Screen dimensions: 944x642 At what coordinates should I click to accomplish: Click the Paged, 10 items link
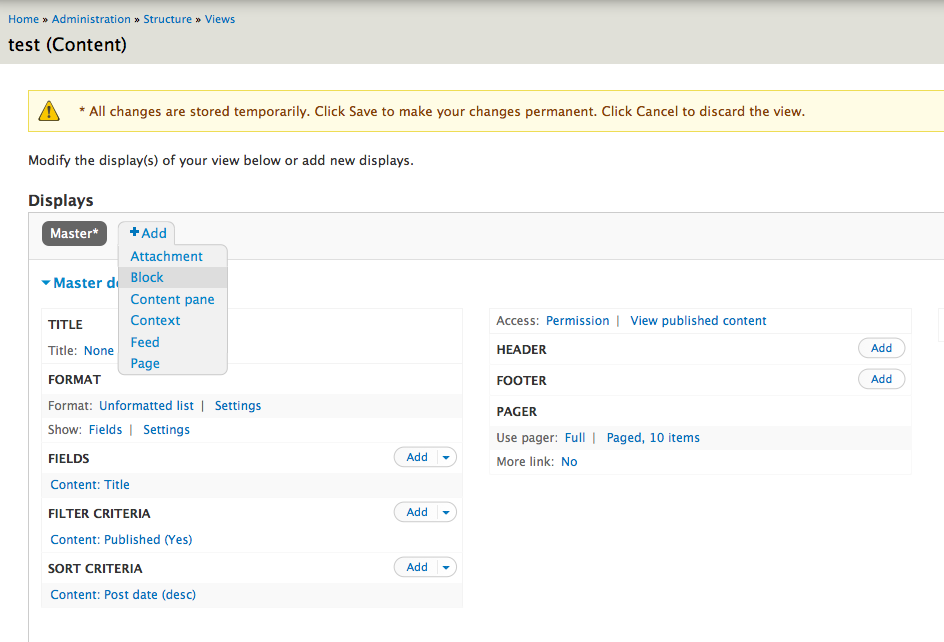pos(653,438)
